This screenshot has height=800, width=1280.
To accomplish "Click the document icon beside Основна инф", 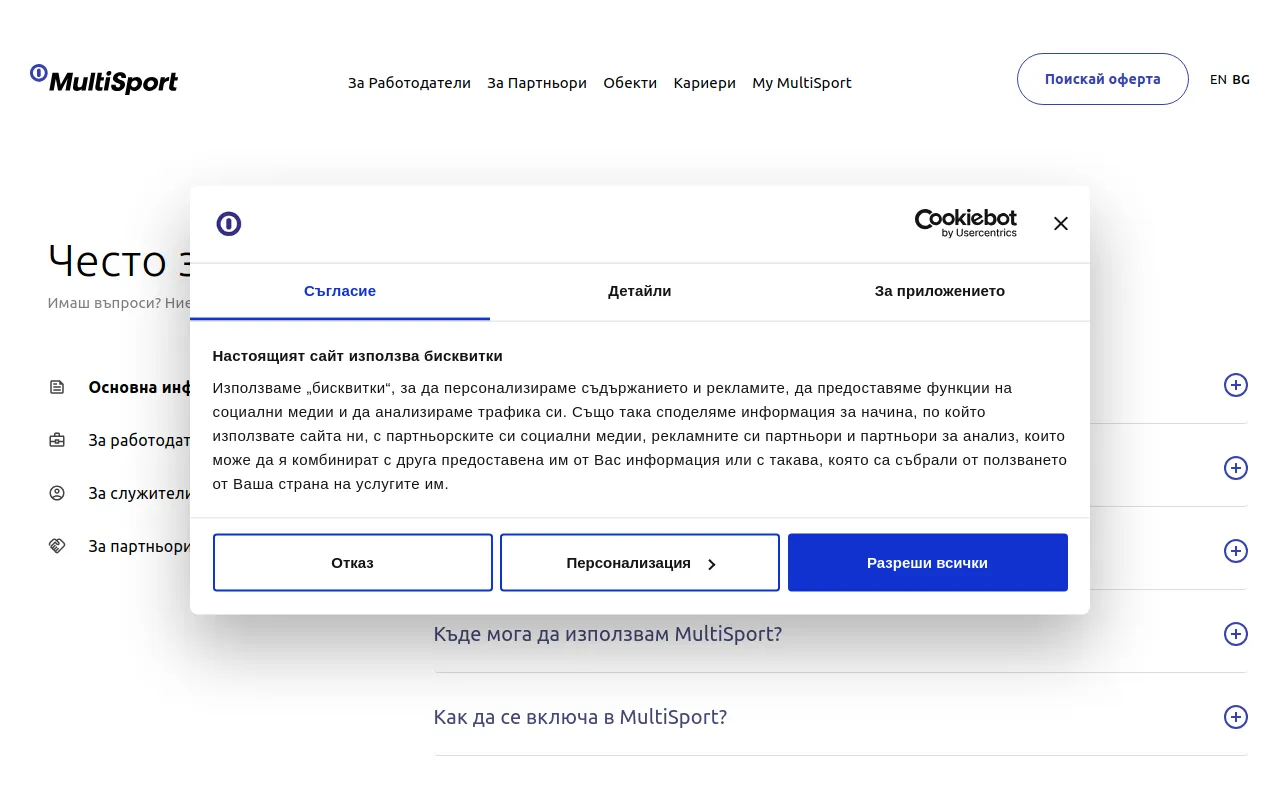I will [57, 387].
